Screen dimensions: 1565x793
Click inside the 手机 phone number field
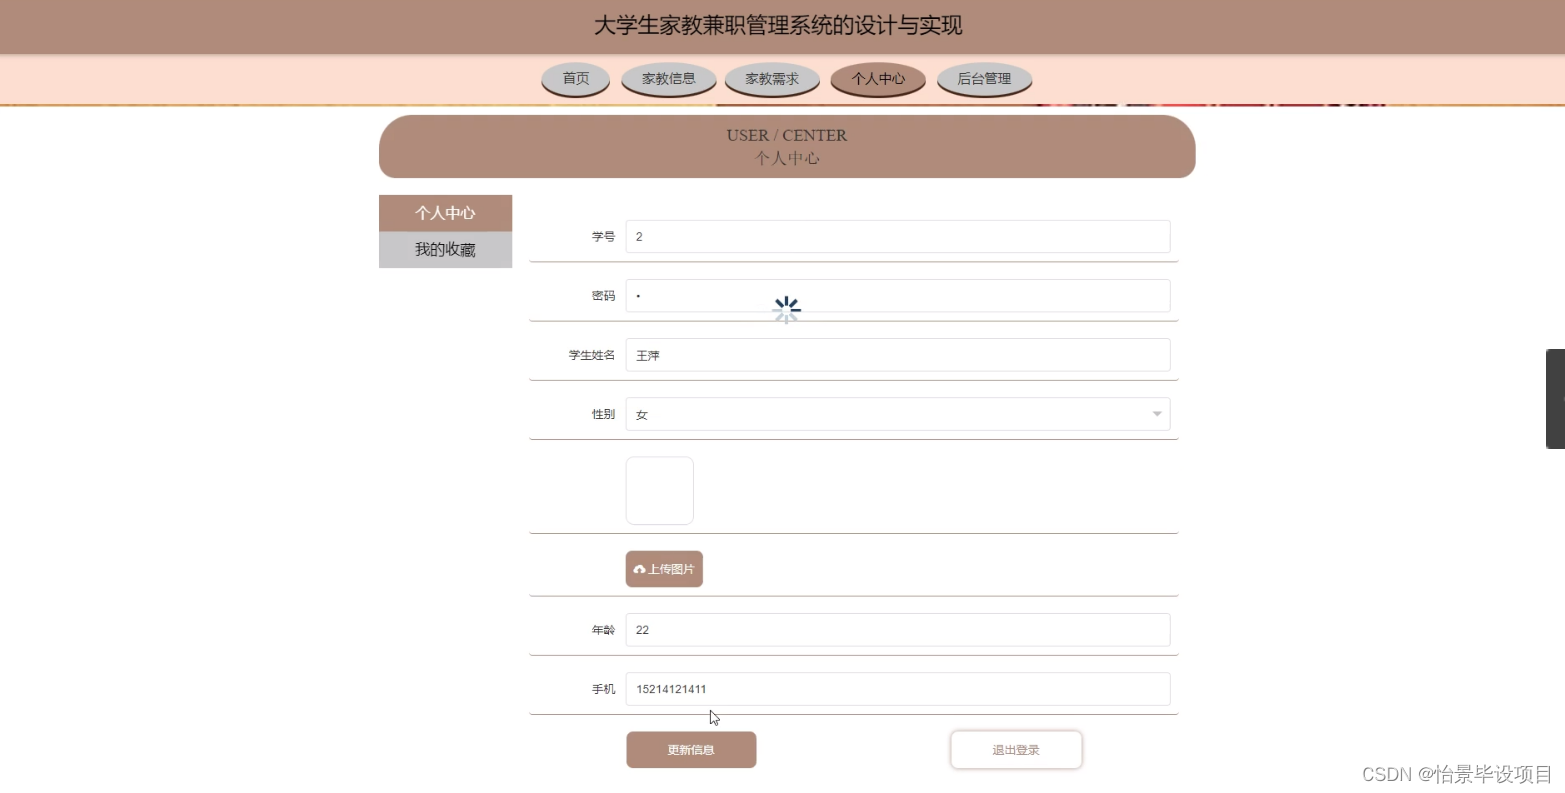click(897, 688)
